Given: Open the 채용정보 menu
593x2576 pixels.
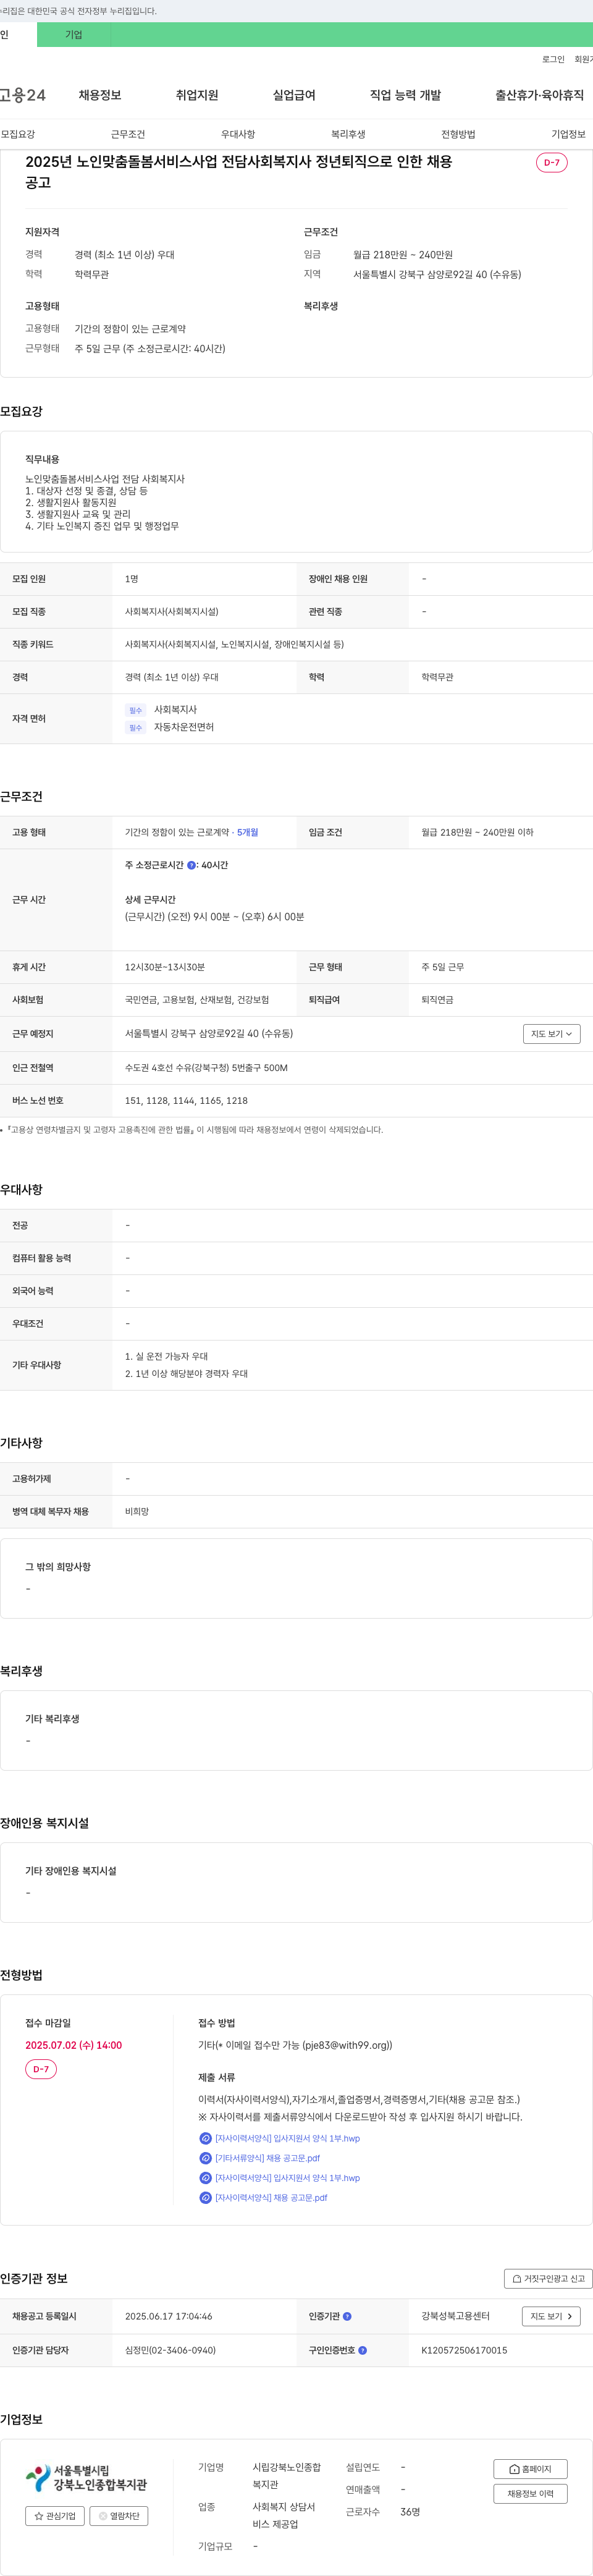Looking at the screenshot, I should pyautogui.click(x=100, y=95).
